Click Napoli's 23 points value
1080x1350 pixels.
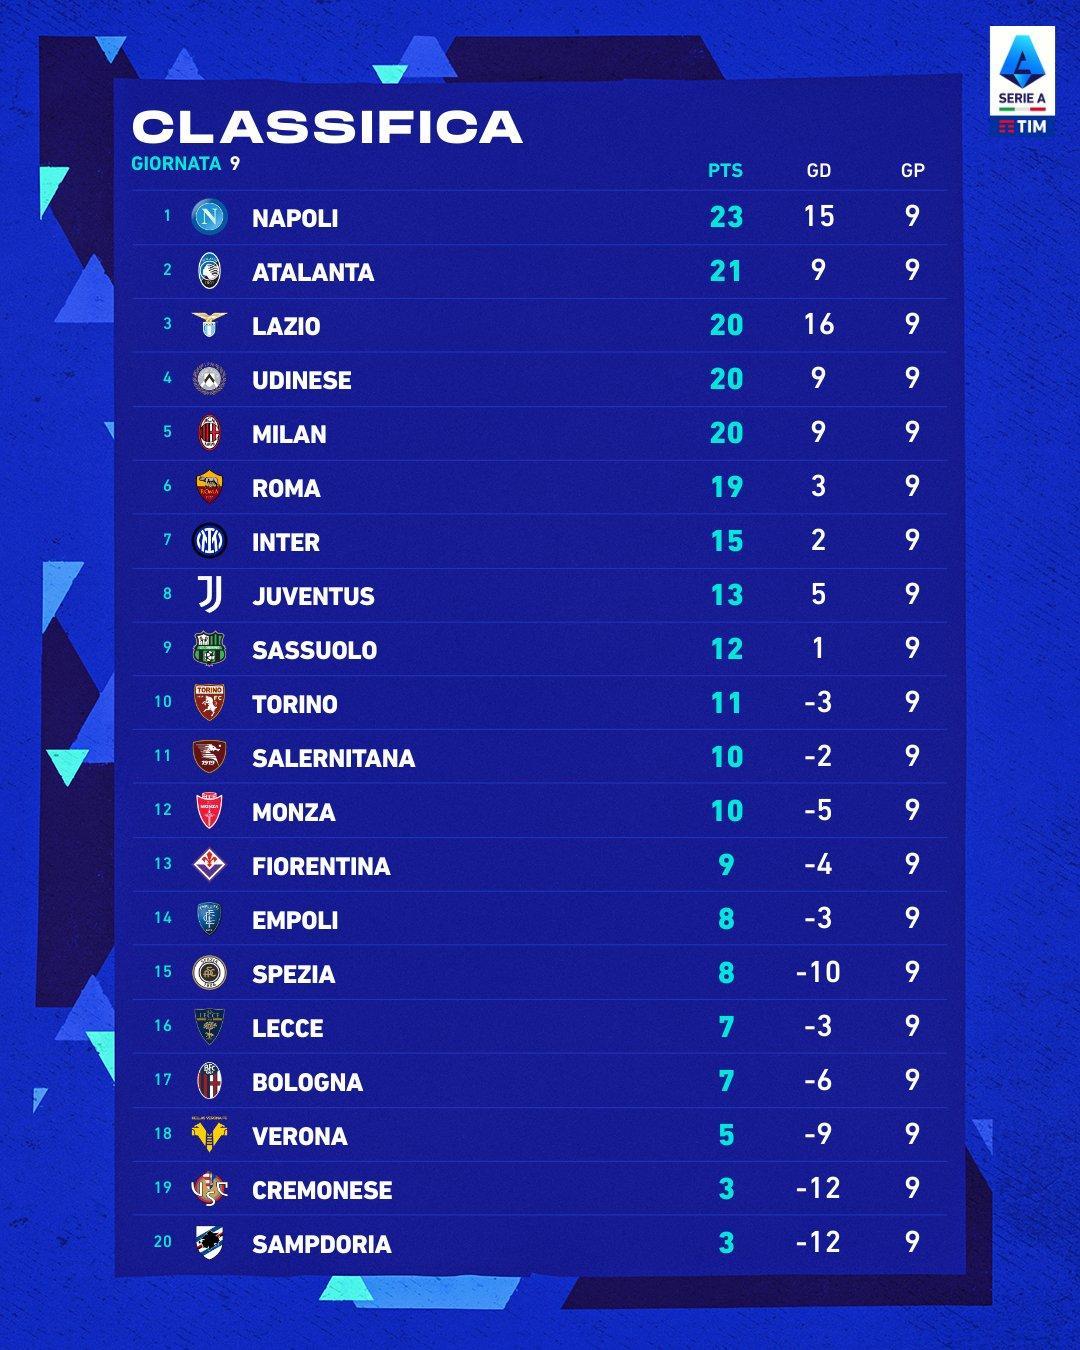726,217
